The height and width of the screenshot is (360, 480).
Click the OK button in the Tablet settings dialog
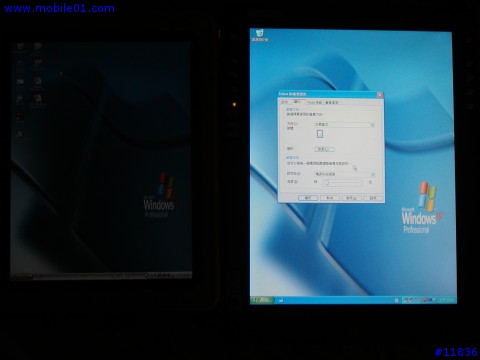click(x=308, y=198)
